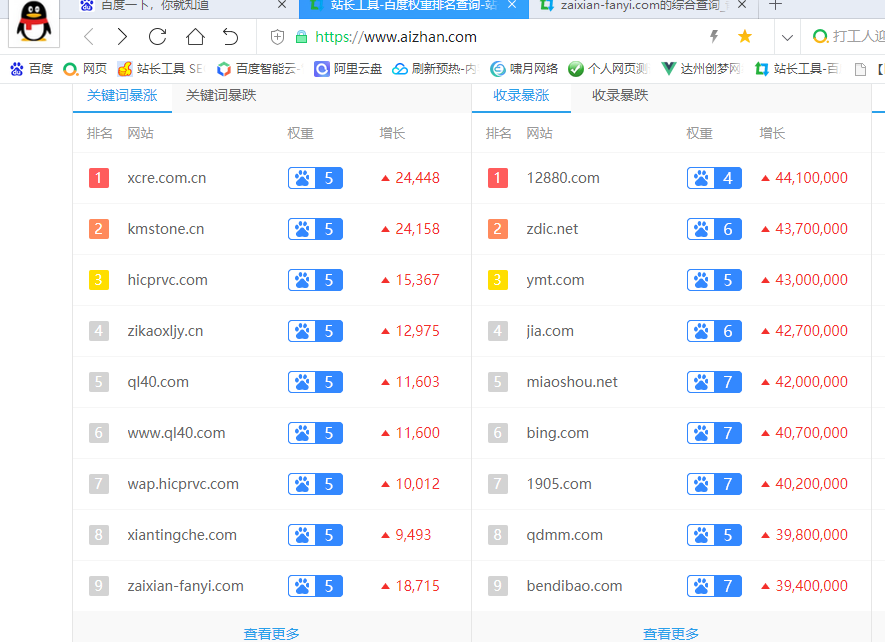Open 站长工具 SE bookmark
Screen dimensions: 885x642
(160, 69)
